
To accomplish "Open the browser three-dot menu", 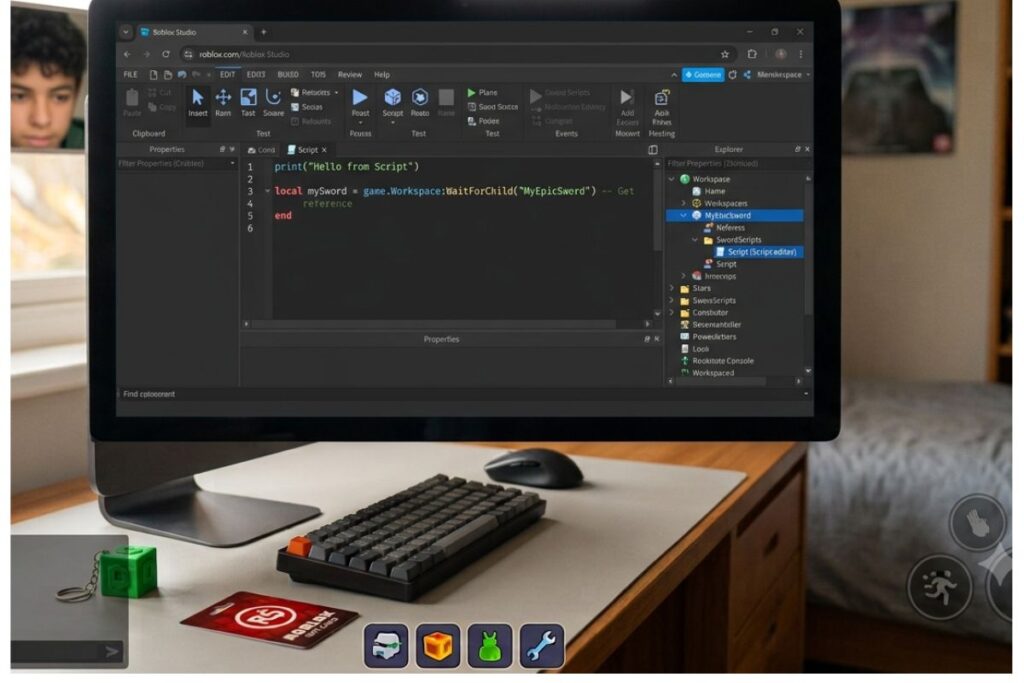I will [x=801, y=55].
